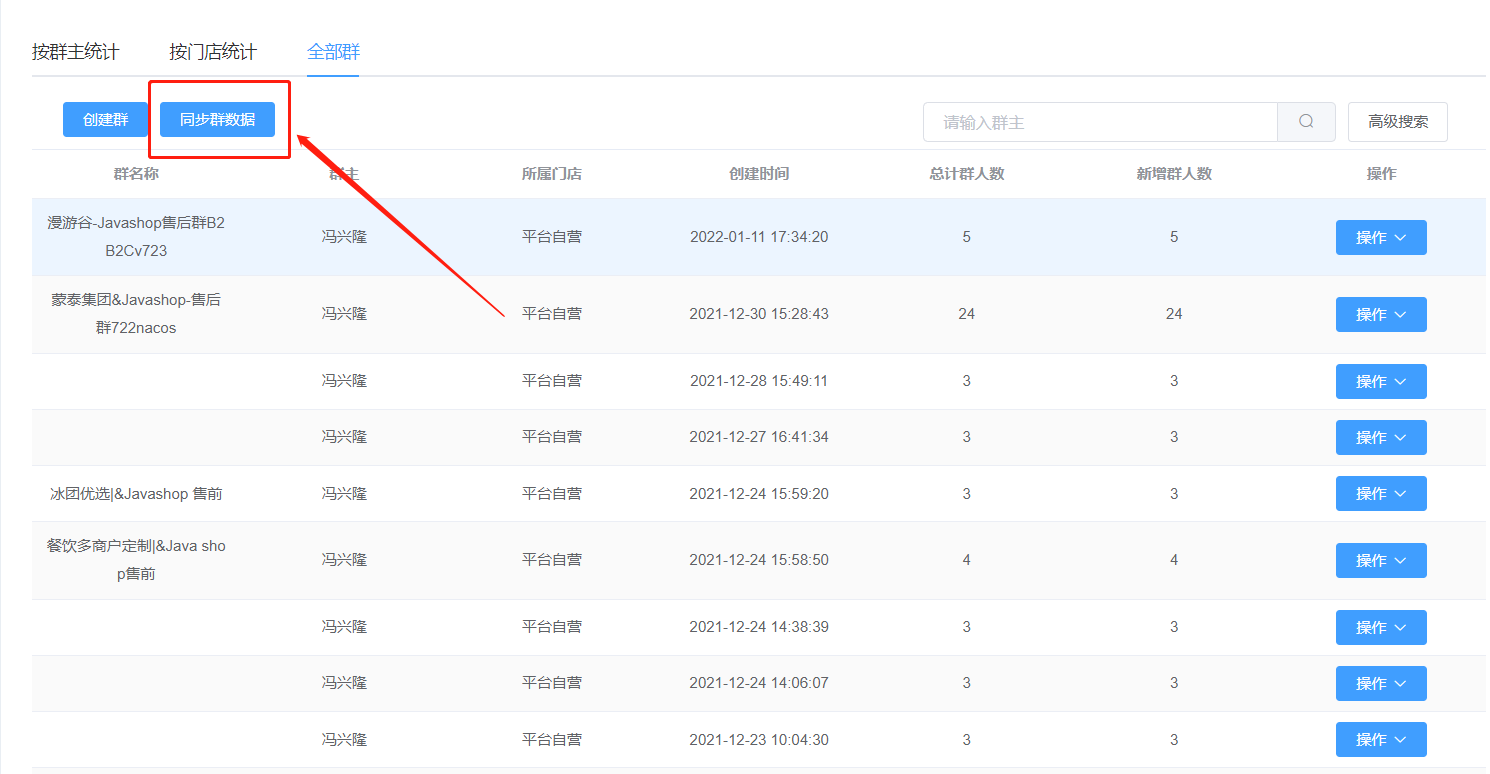Click the 群名称 column header
Image resolution: width=1490 pixels, height=774 pixels.
136,174
